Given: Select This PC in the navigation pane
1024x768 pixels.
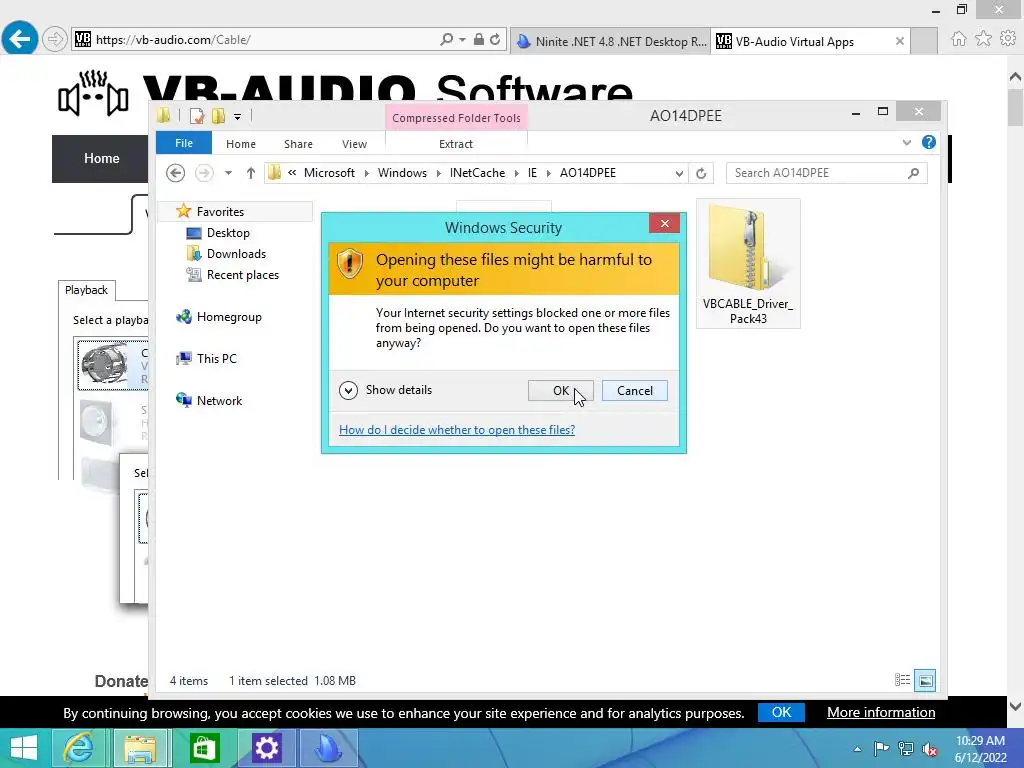Looking at the screenshot, I should click(x=216, y=359).
